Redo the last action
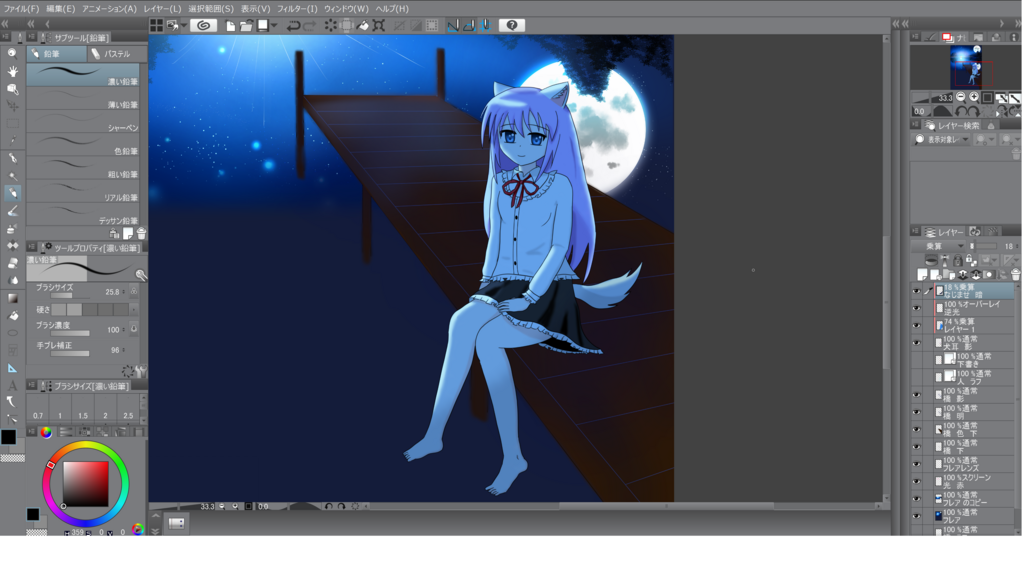The height and width of the screenshot is (576, 1024). [310, 25]
